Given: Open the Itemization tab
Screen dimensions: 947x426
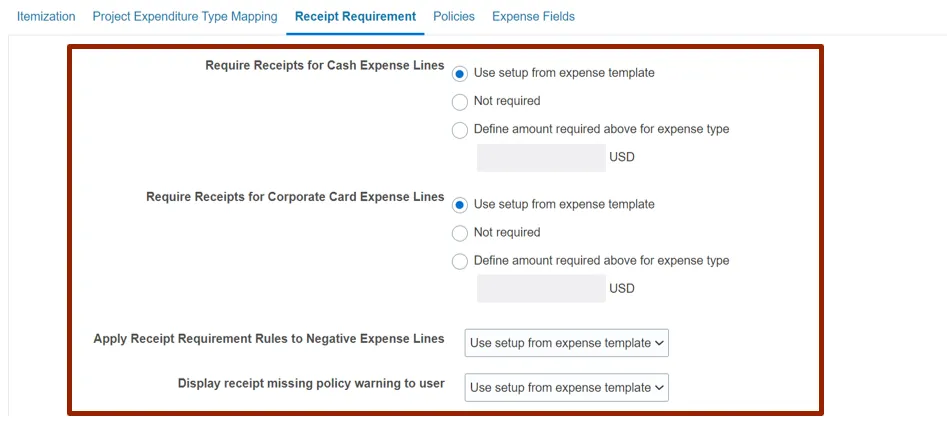Looking at the screenshot, I should (x=46, y=17).
